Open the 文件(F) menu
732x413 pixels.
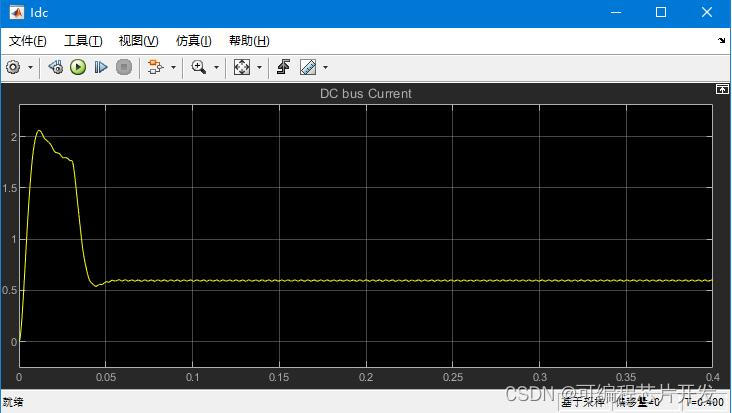point(28,41)
